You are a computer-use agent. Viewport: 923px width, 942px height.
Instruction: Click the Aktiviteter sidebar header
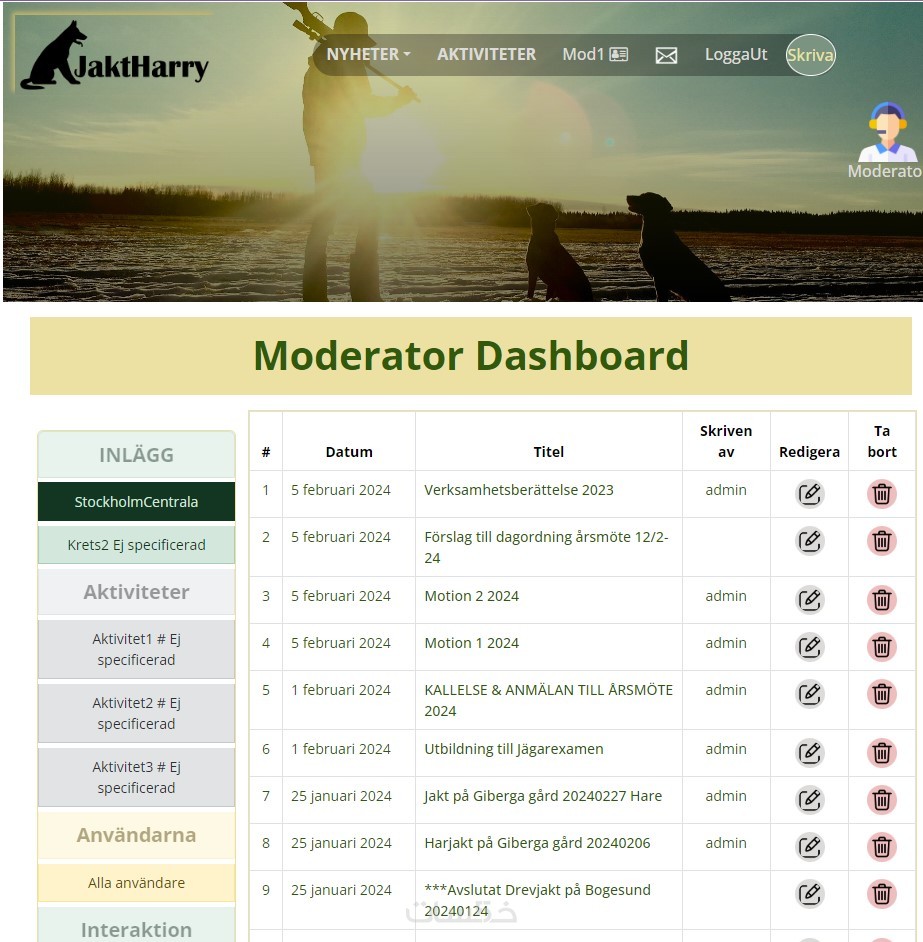click(x=136, y=592)
